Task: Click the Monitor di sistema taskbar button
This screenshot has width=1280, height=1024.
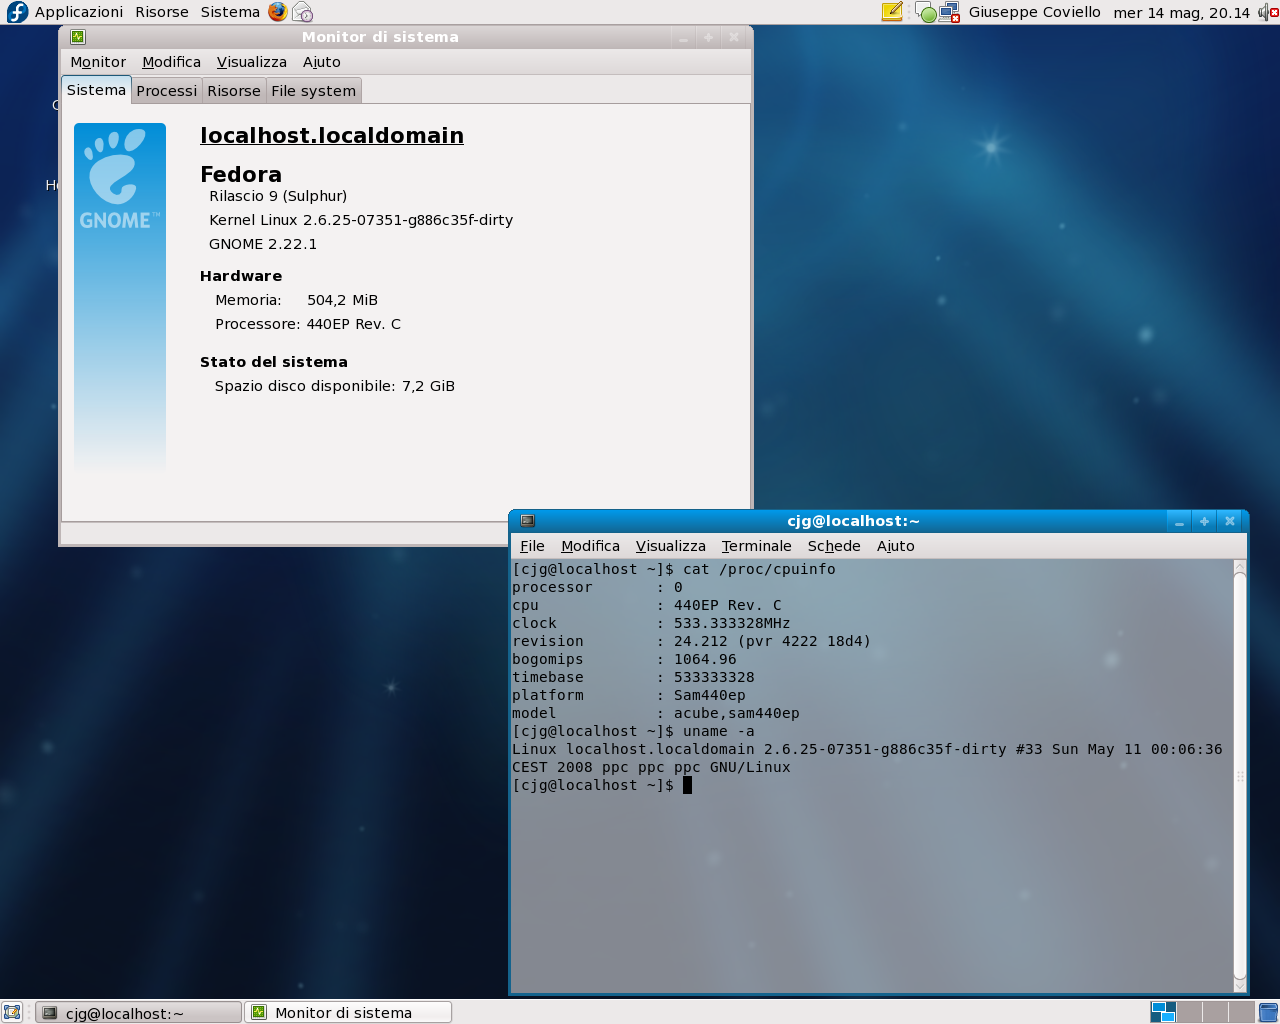Action: pos(349,1012)
